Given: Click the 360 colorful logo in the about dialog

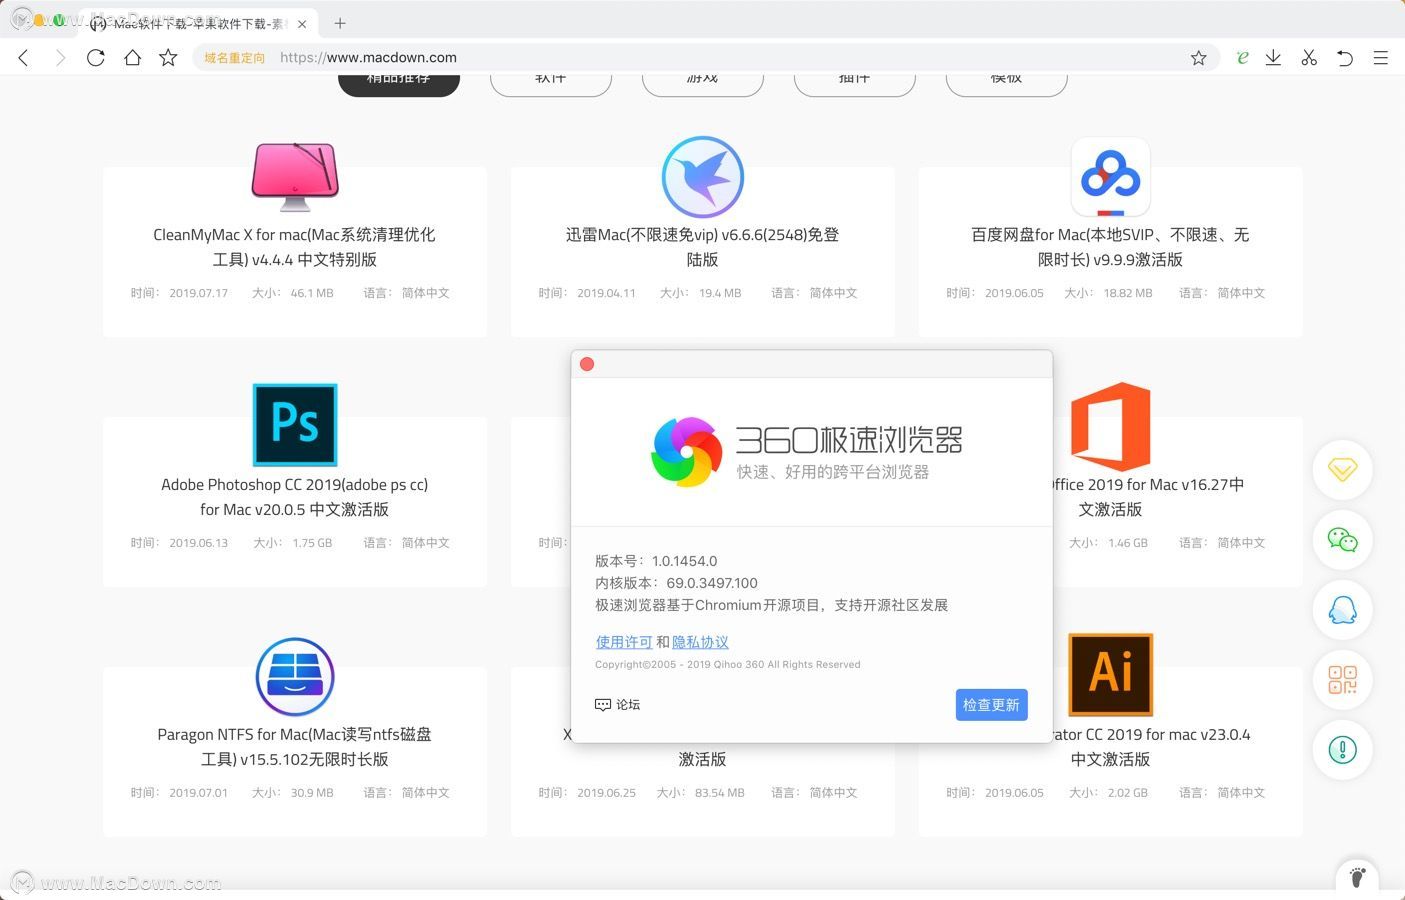Looking at the screenshot, I should click(687, 452).
